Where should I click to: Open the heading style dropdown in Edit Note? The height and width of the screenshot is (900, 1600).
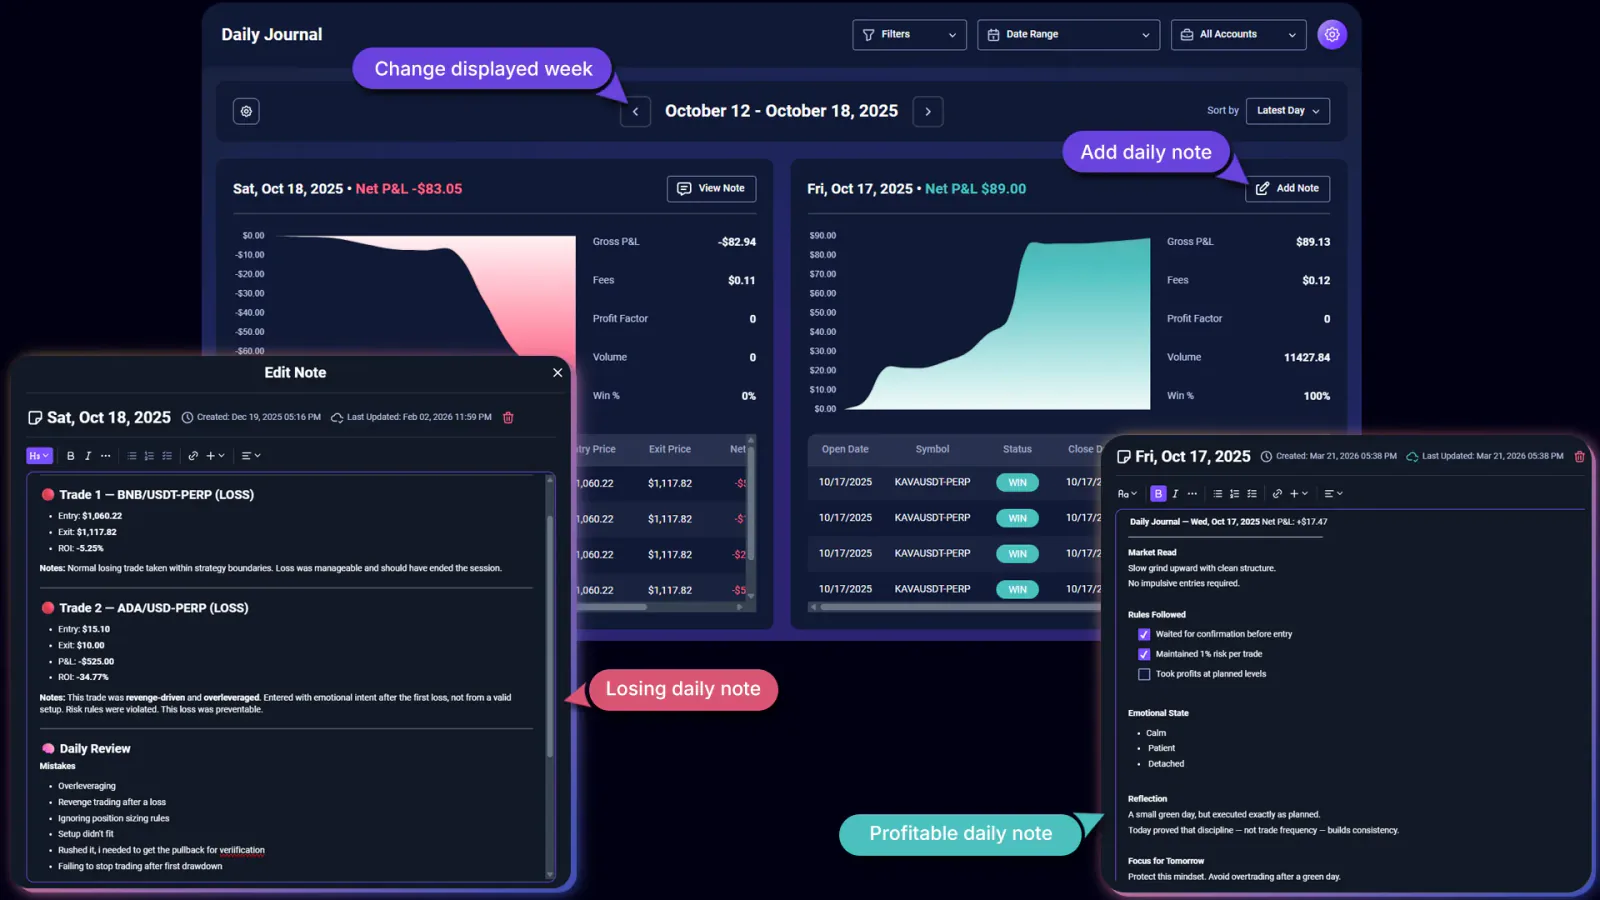39,455
